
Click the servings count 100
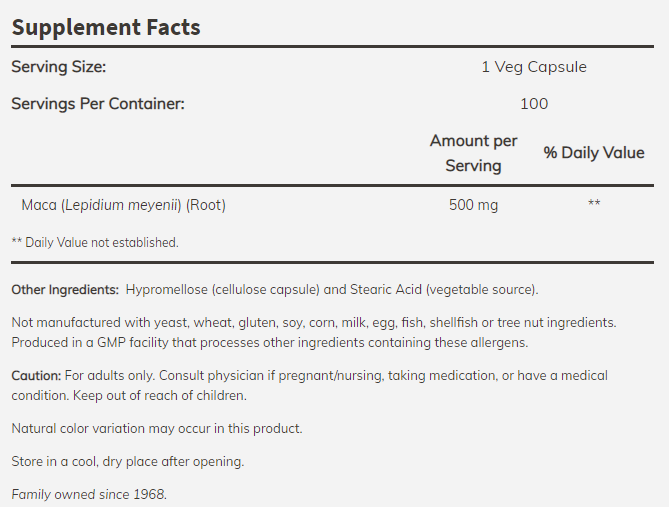(x=534, y=103)
